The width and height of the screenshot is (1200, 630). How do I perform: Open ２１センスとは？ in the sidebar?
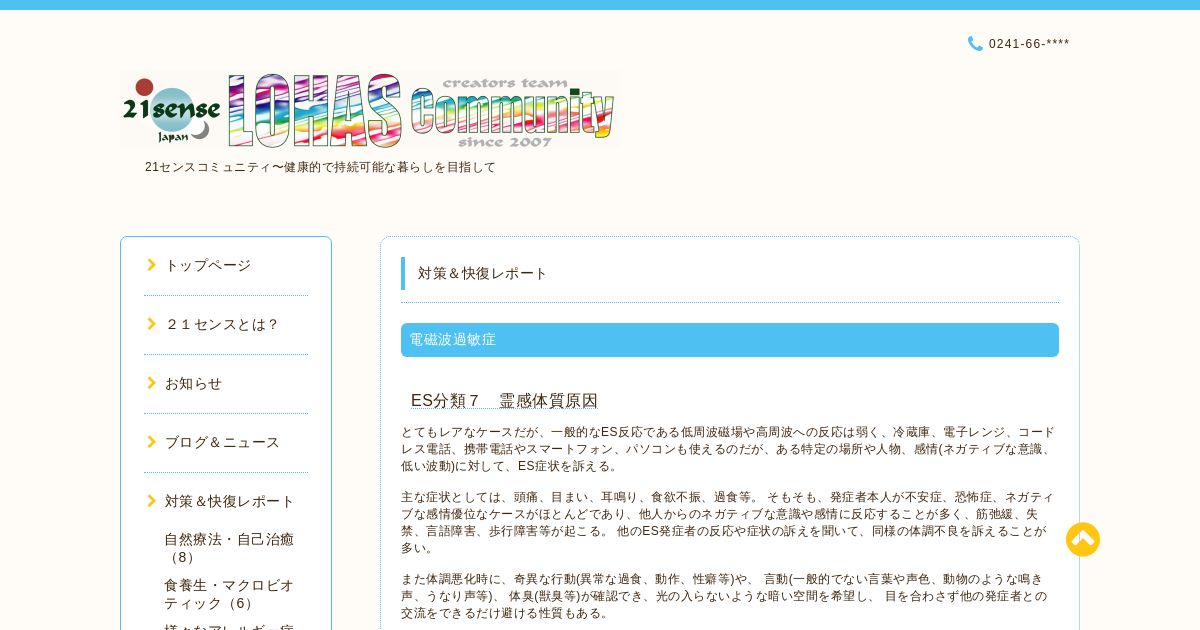coord(222,324)
